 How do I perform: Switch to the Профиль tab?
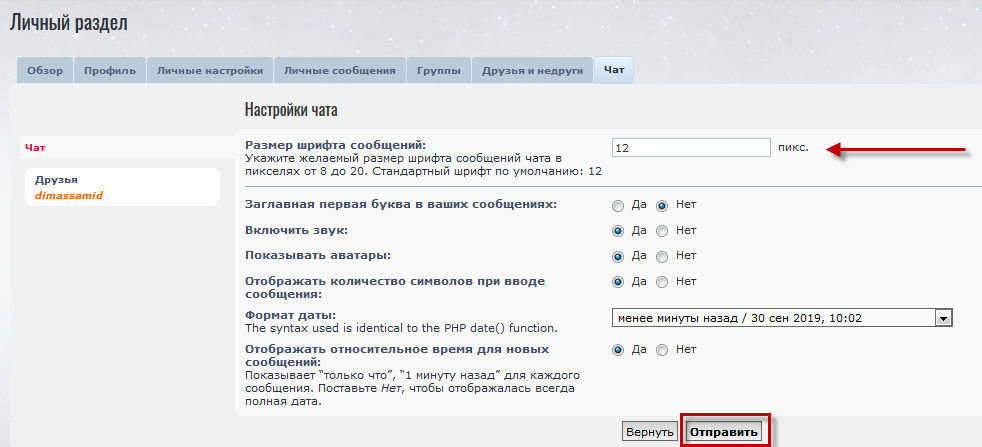[x=110, y=70]
